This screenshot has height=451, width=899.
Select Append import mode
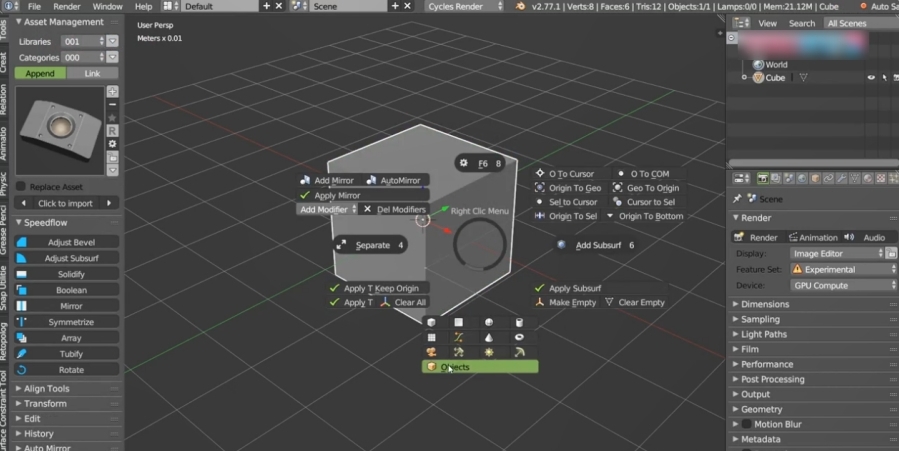[x=40, y=73]
